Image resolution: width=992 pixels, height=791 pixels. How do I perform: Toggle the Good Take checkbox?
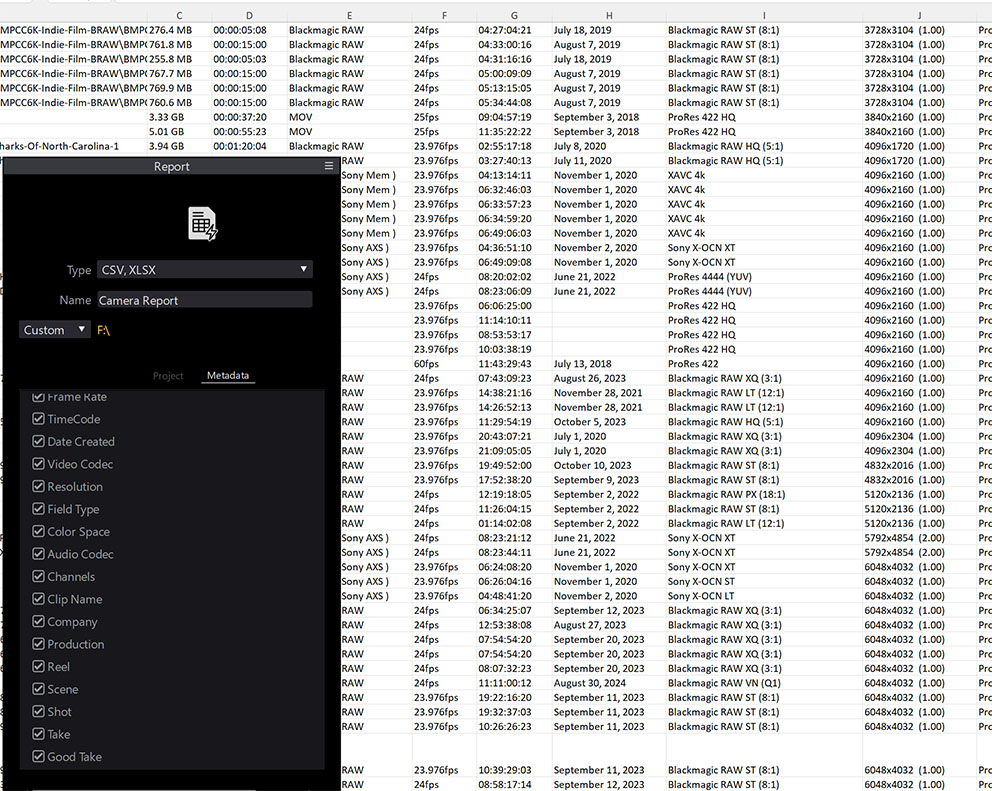click(38, 757)
